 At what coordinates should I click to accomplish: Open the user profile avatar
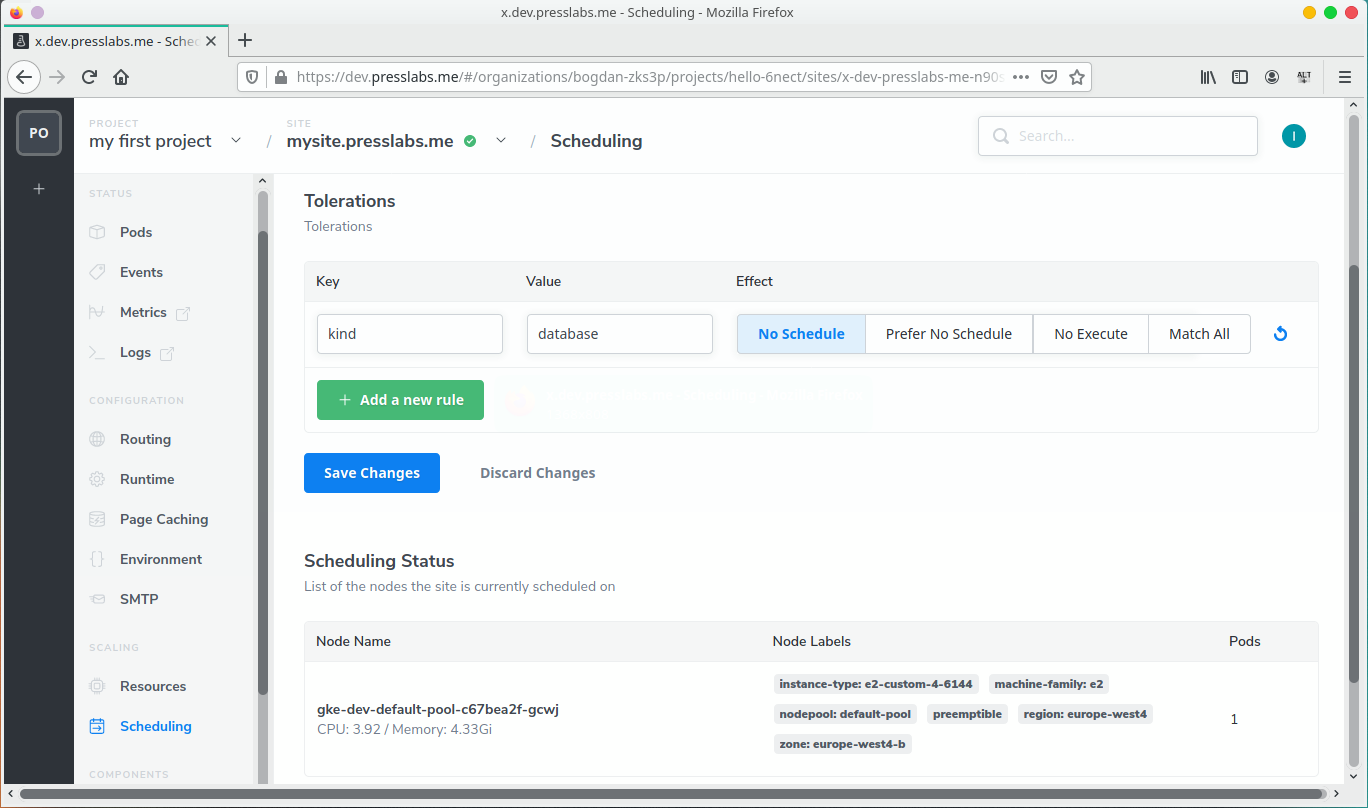coord(1294,136)
